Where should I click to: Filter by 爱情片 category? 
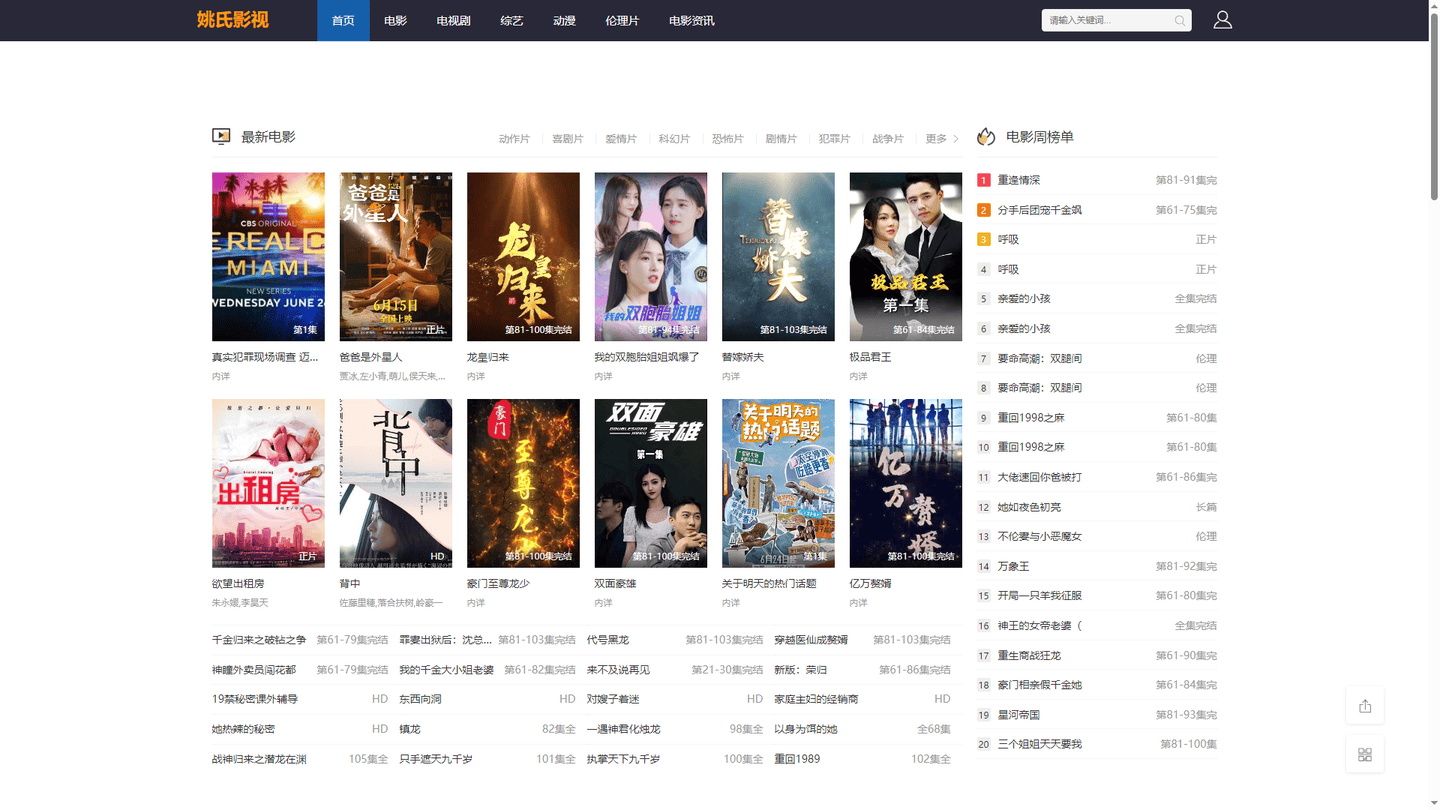(621, 139)
